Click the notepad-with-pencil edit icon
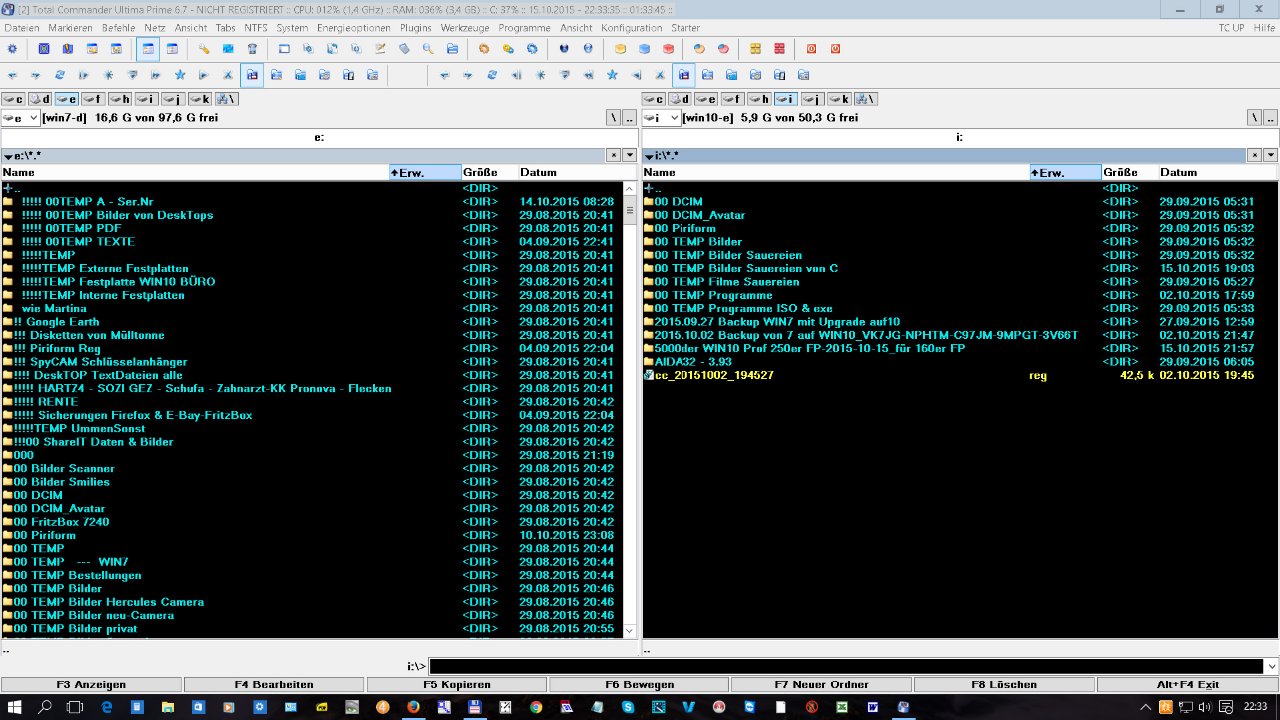This screenshot has width=1280, height=720. tap(380, 48)
